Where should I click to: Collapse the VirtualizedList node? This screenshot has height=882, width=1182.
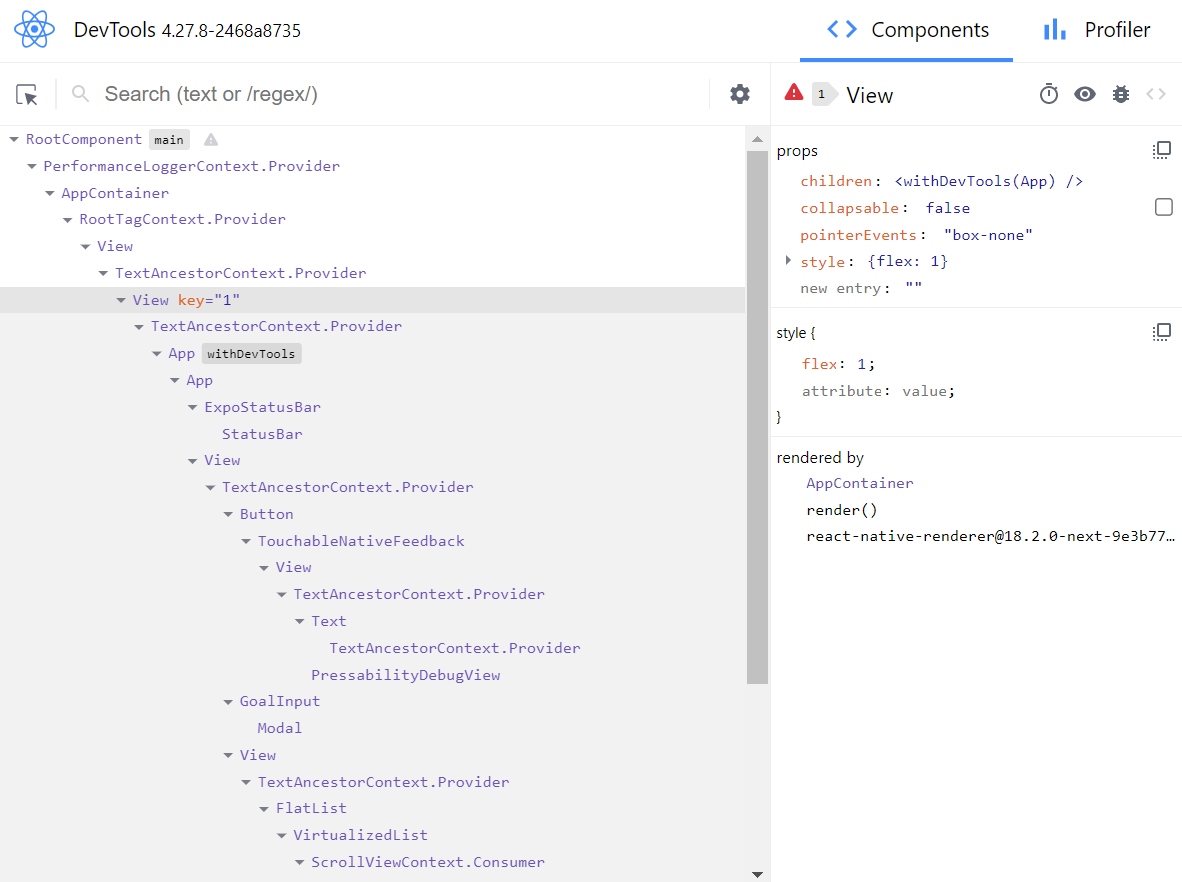[x=281, y=835]
